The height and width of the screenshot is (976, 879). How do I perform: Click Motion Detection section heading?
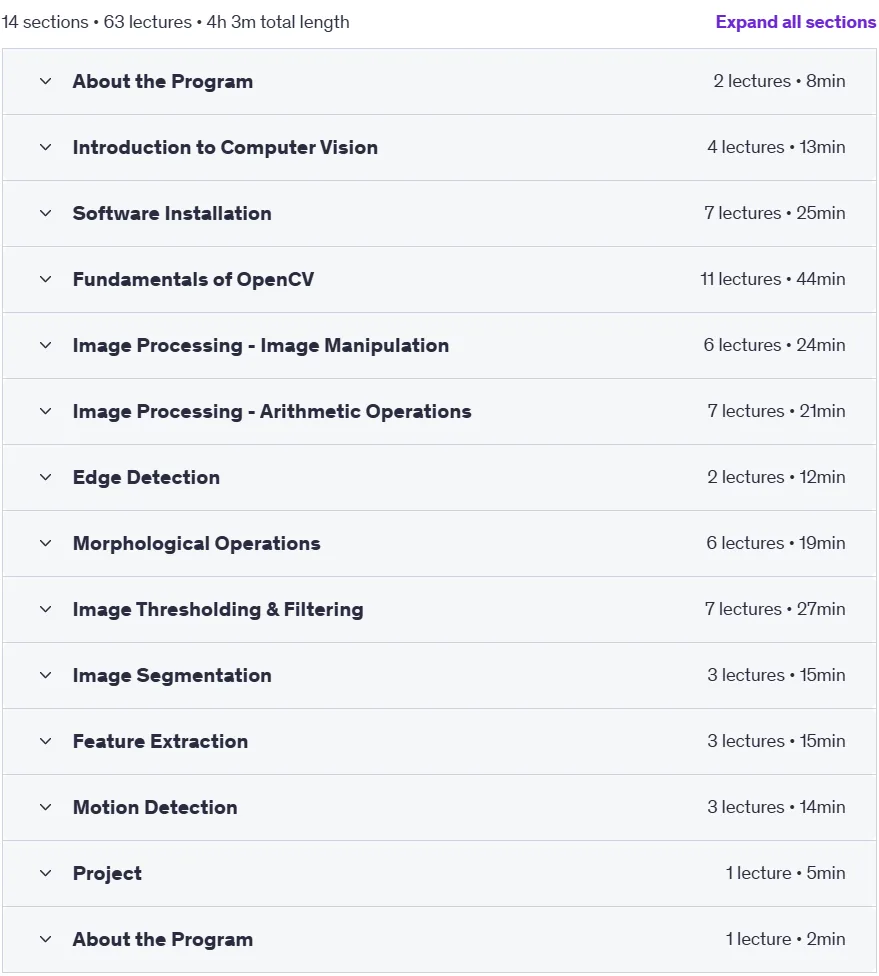155,807
